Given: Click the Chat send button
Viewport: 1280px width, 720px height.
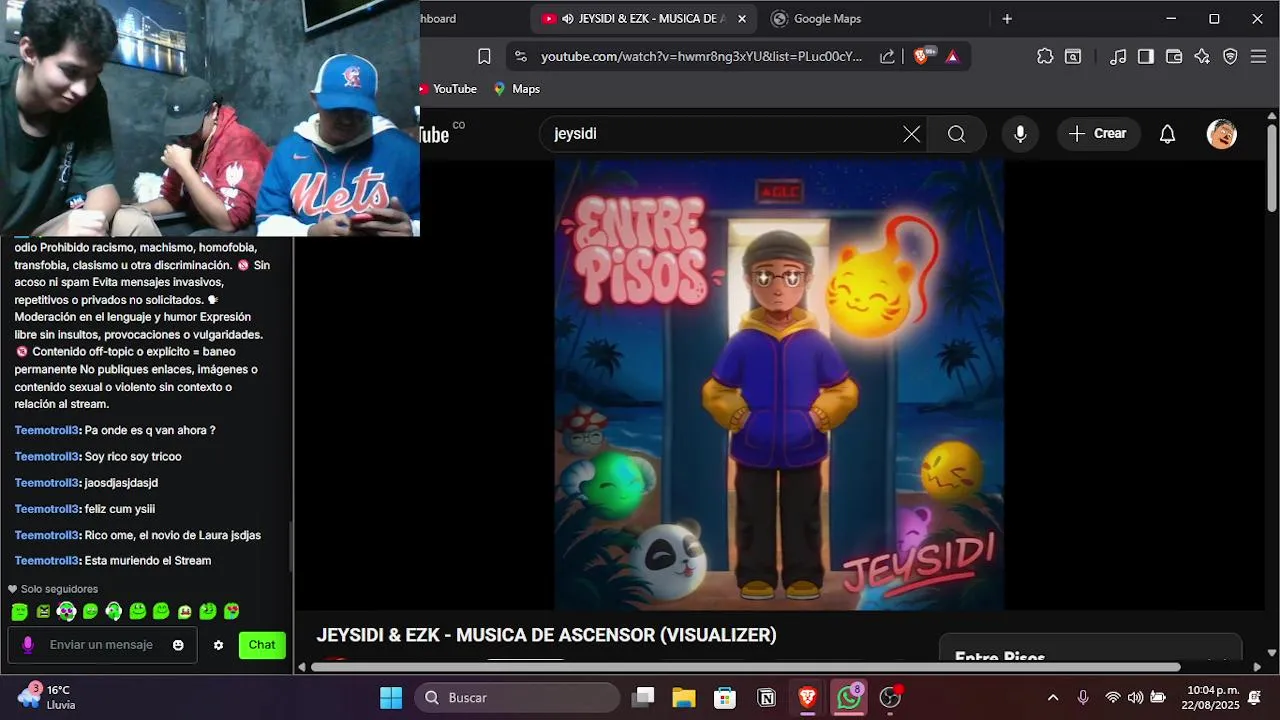Looking at the screenshot, I should tap(262, 645).
